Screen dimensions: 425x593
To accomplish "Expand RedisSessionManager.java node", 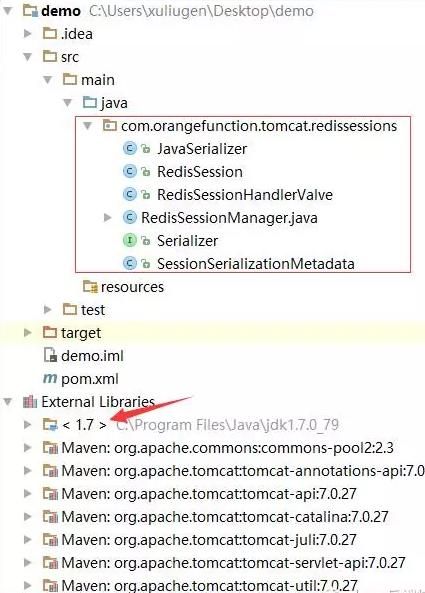I will (107, 217).
